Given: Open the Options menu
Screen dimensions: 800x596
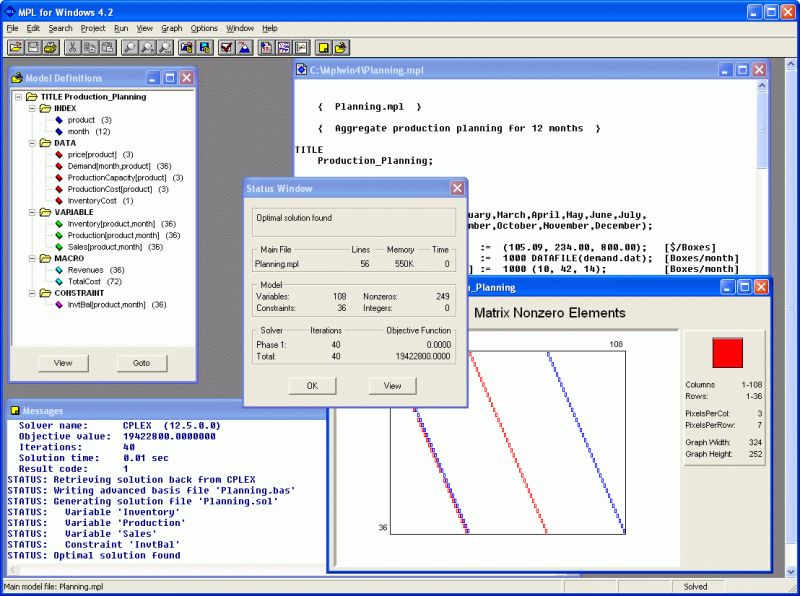Looking at the screenshot, I should [x=203, y=28].
